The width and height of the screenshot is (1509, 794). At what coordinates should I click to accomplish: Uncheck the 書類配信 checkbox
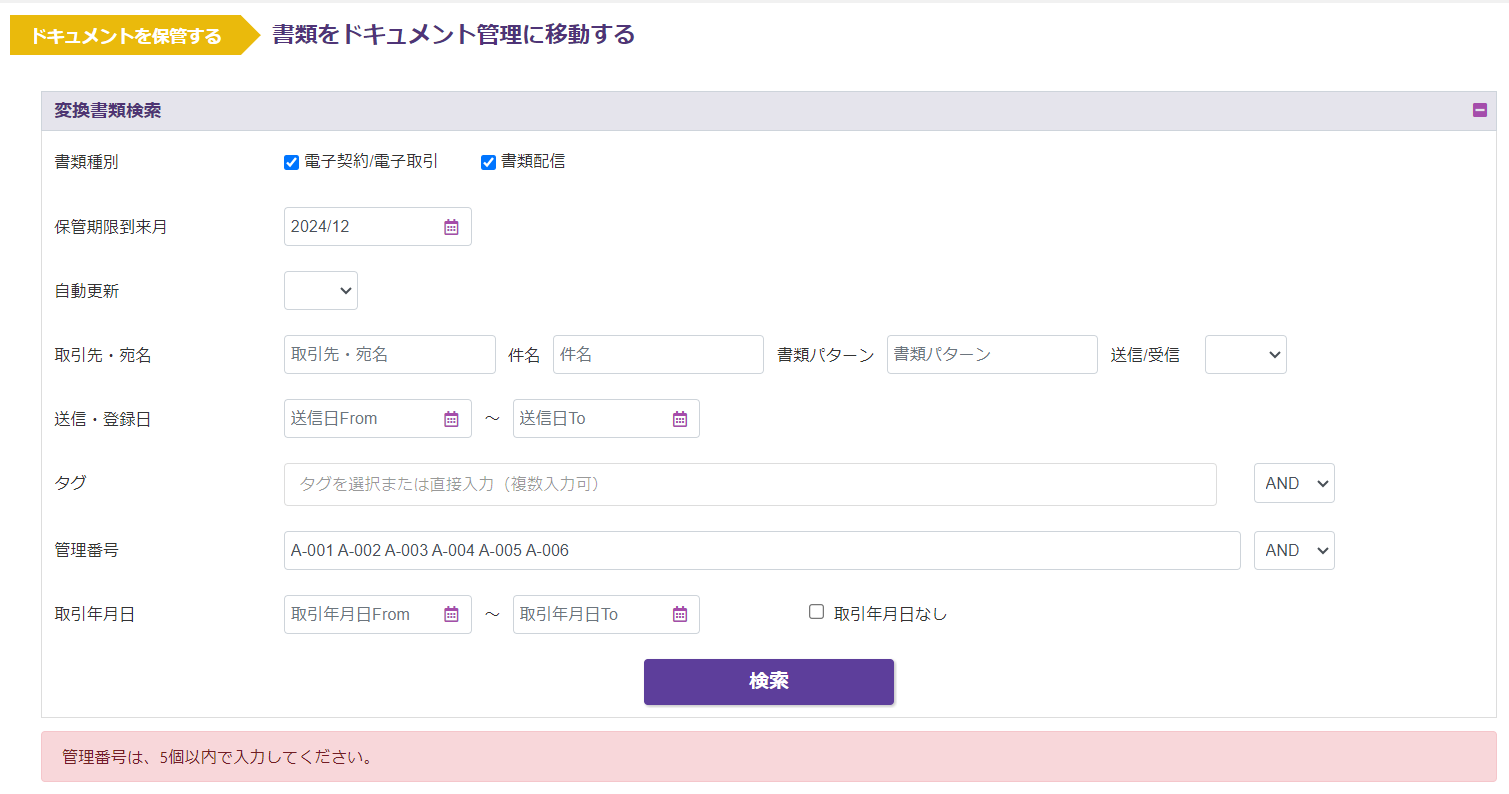489,162
